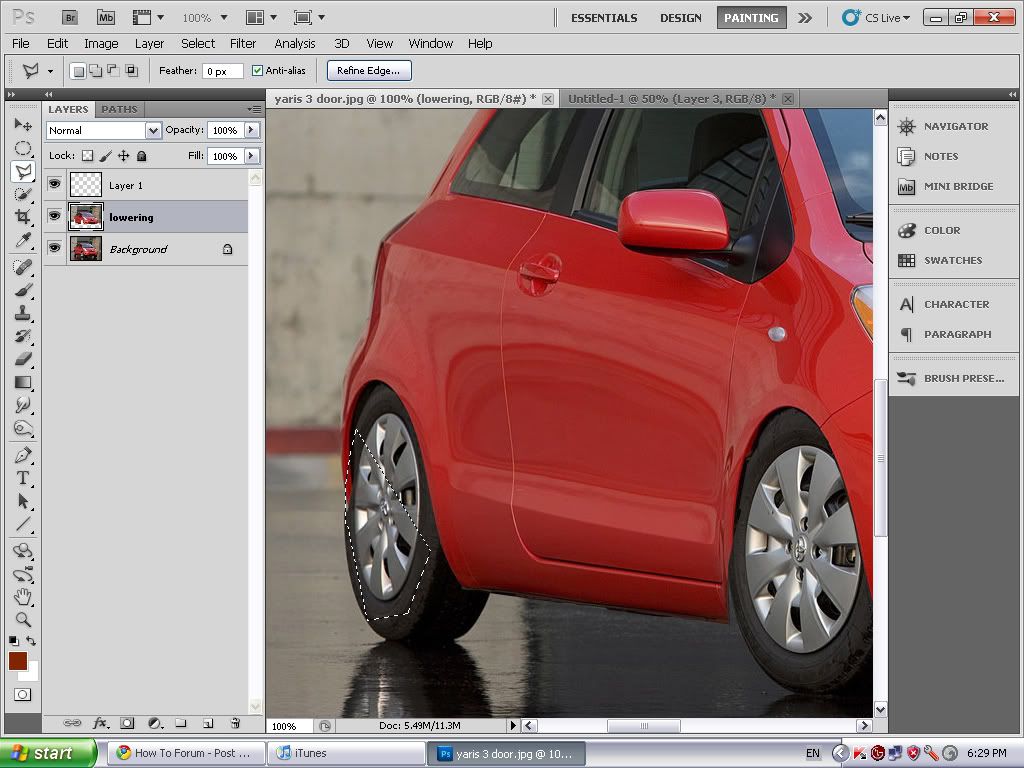Click the Refine Edge button

(x=369, y=70)
